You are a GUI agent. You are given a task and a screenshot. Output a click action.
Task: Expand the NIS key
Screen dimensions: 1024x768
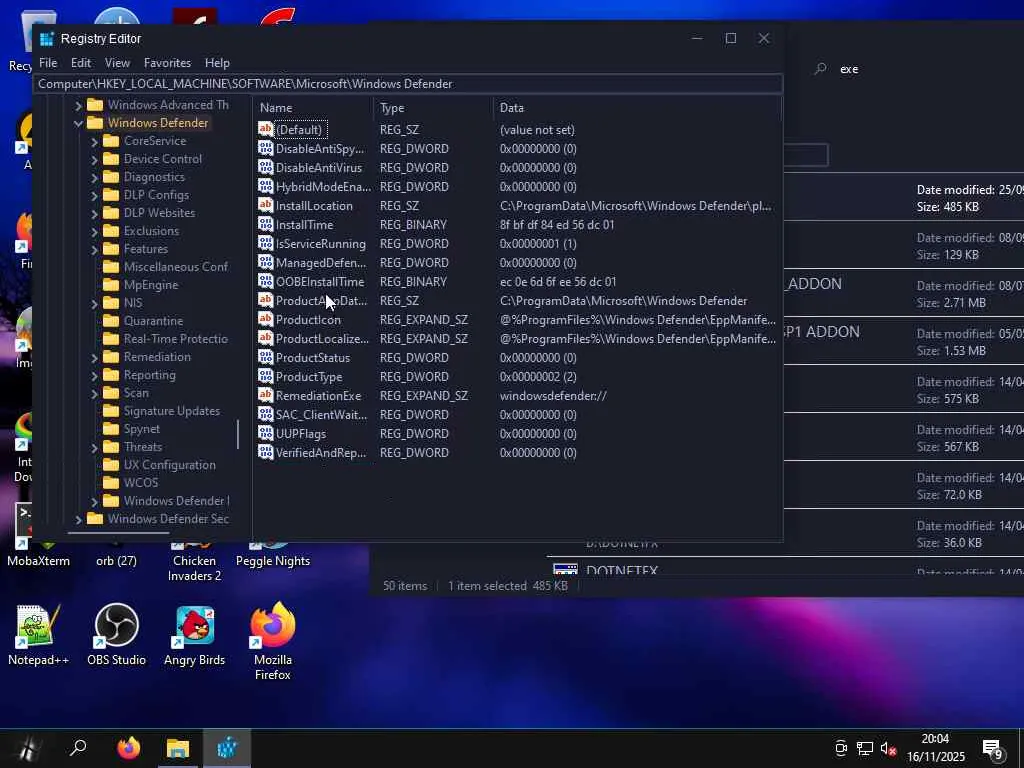pos(94,303)
